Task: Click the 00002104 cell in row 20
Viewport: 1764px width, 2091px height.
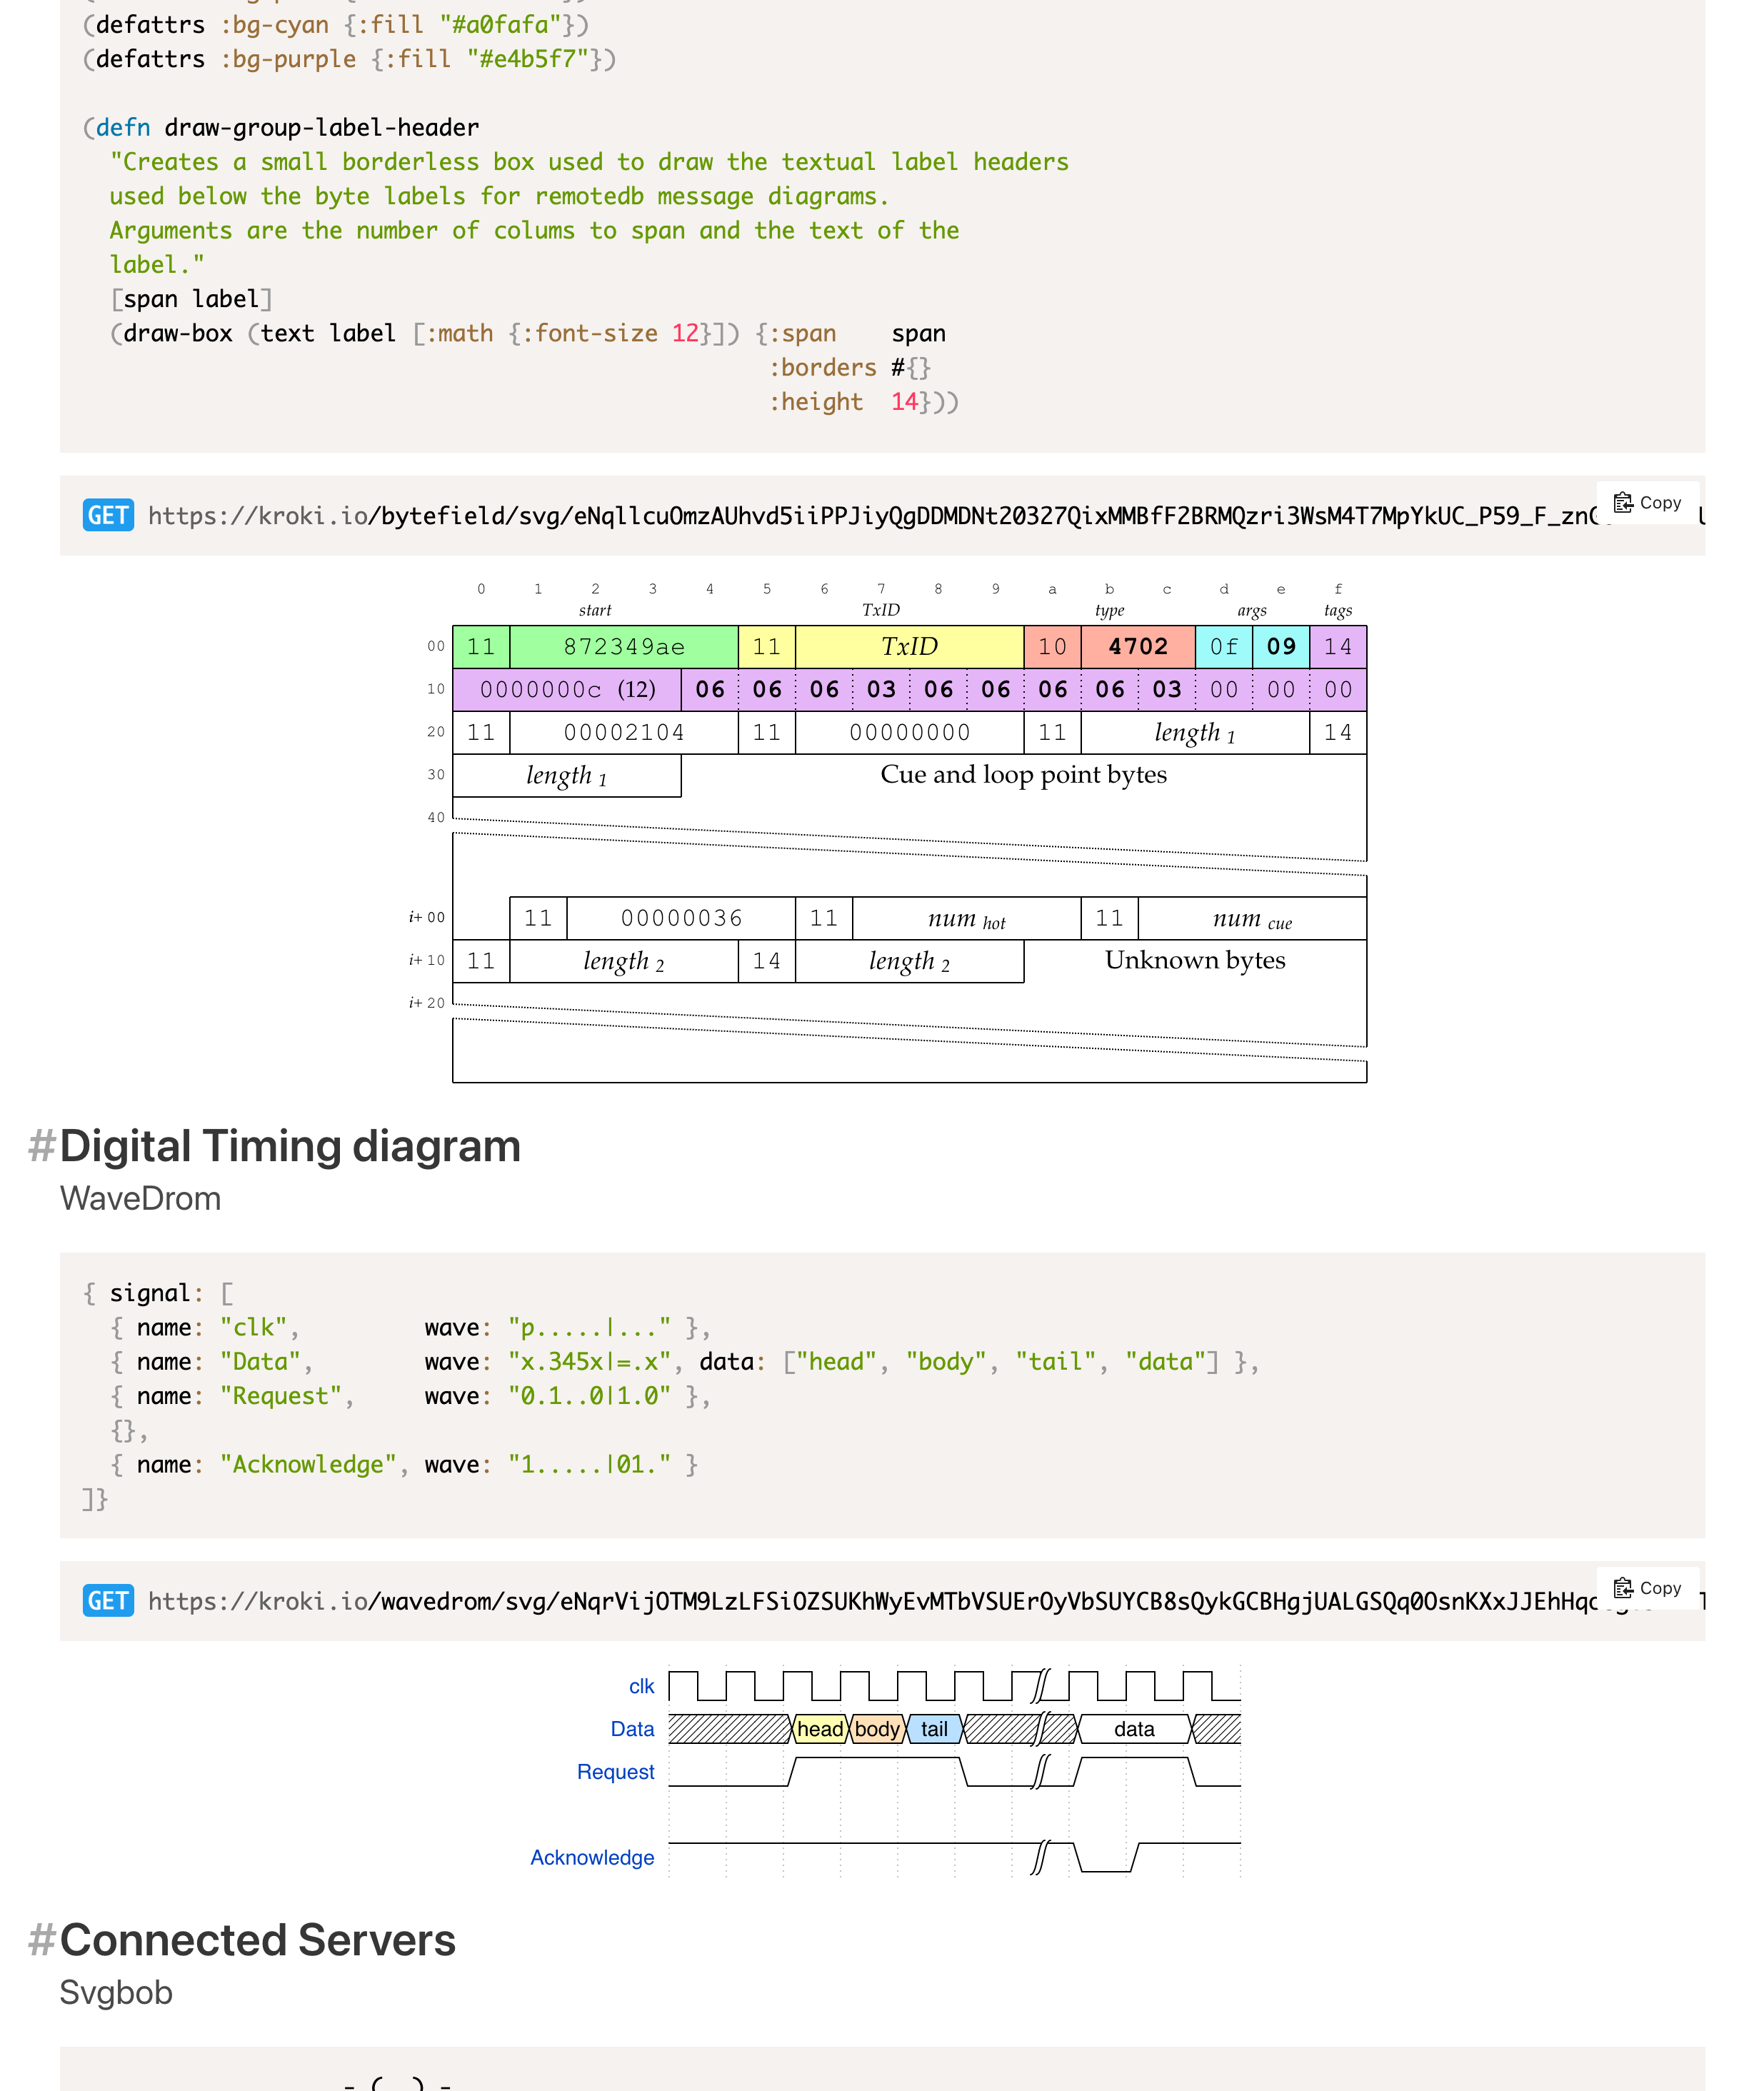Action: 624,733
